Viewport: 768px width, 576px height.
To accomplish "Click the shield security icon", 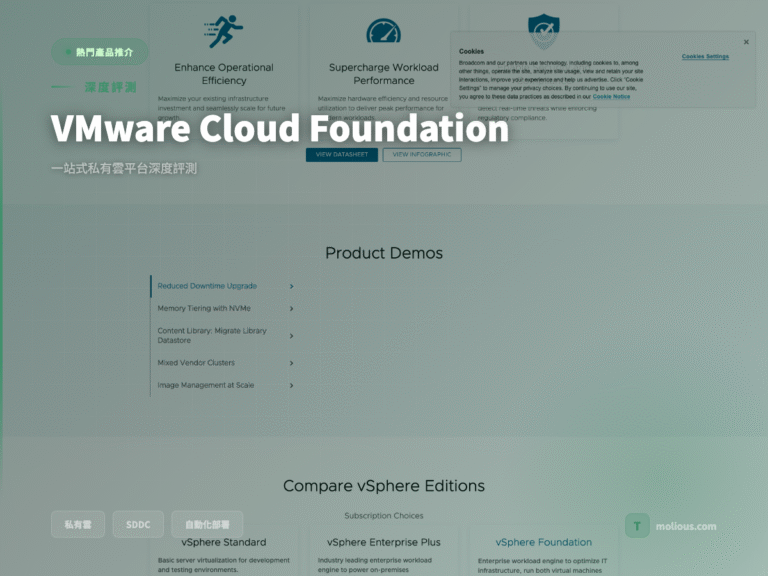I will pyautogui.click(x=544, y=30).
